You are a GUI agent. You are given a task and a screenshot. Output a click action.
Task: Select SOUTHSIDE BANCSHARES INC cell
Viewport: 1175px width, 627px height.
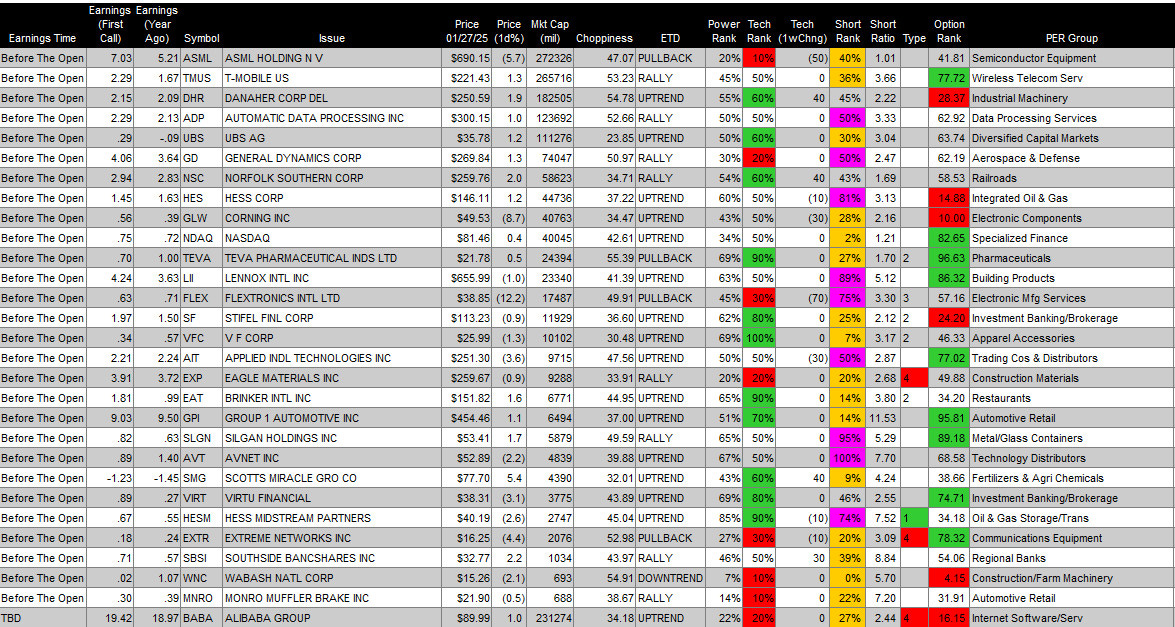click(x=332, y=558)
